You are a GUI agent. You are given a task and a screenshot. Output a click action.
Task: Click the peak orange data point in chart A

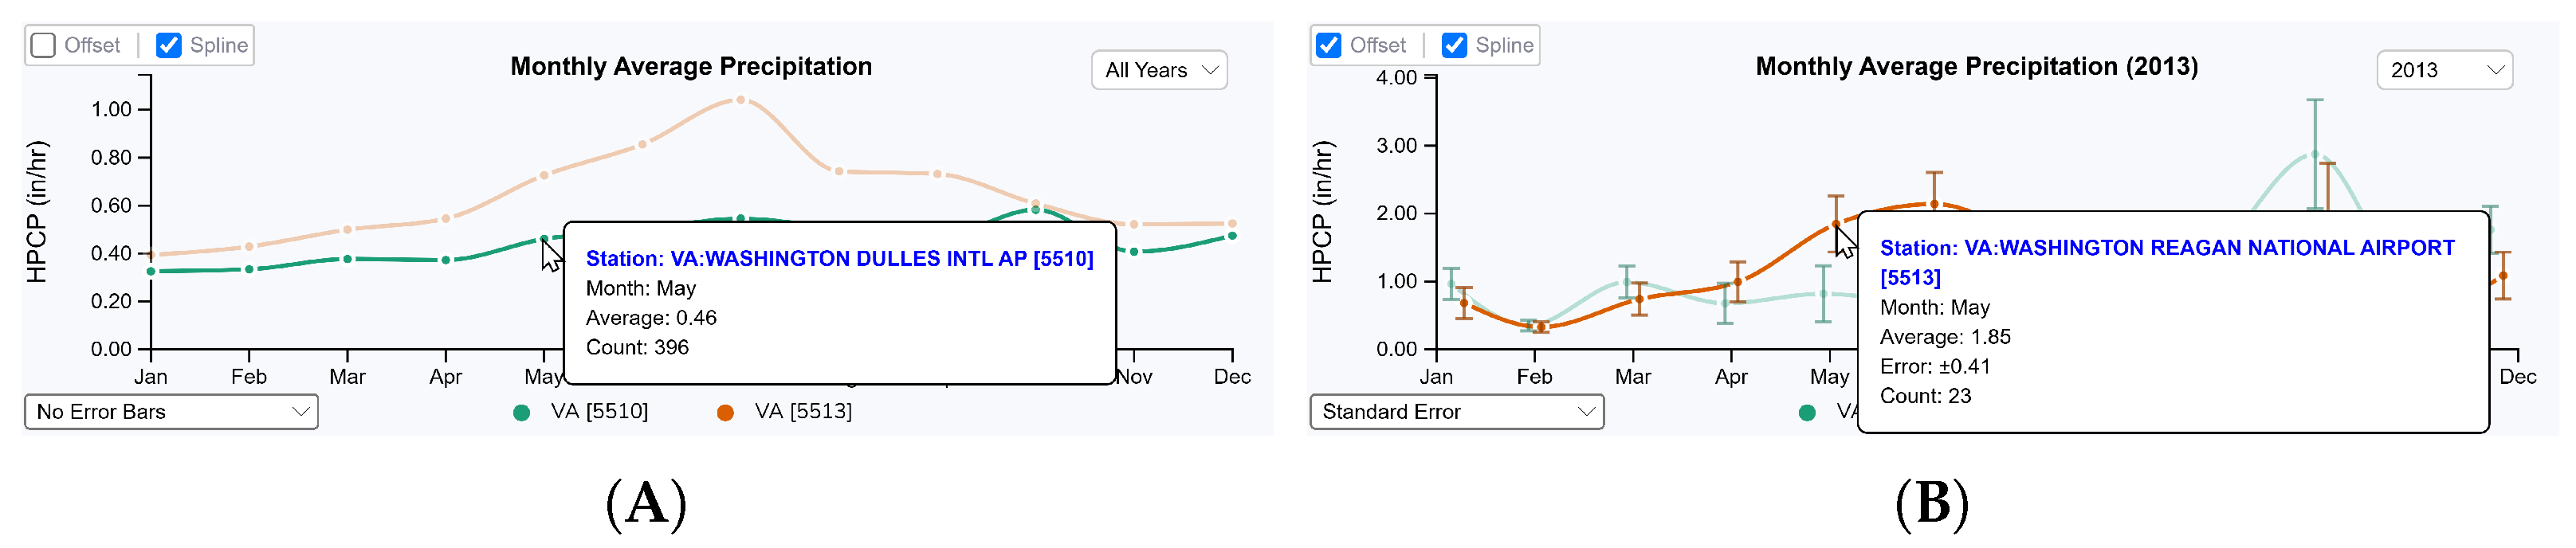point(740,100)
